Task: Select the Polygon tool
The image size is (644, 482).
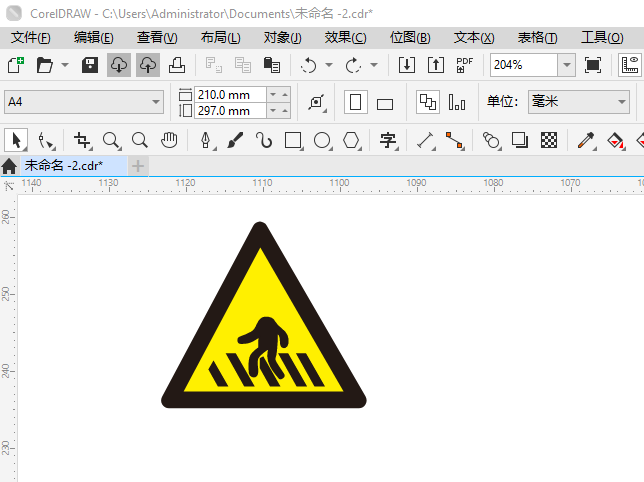Action: [352, 141]
